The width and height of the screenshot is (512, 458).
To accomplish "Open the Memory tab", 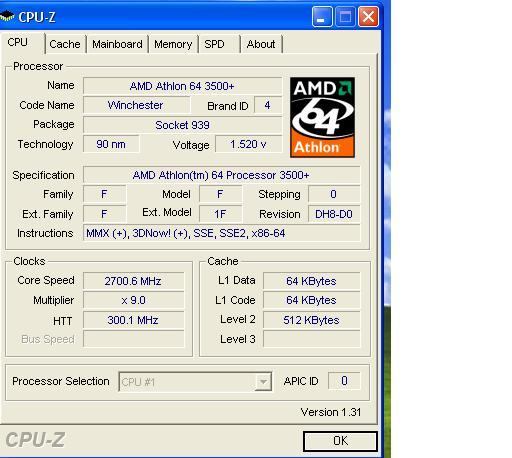I will [x=173, y=44].
